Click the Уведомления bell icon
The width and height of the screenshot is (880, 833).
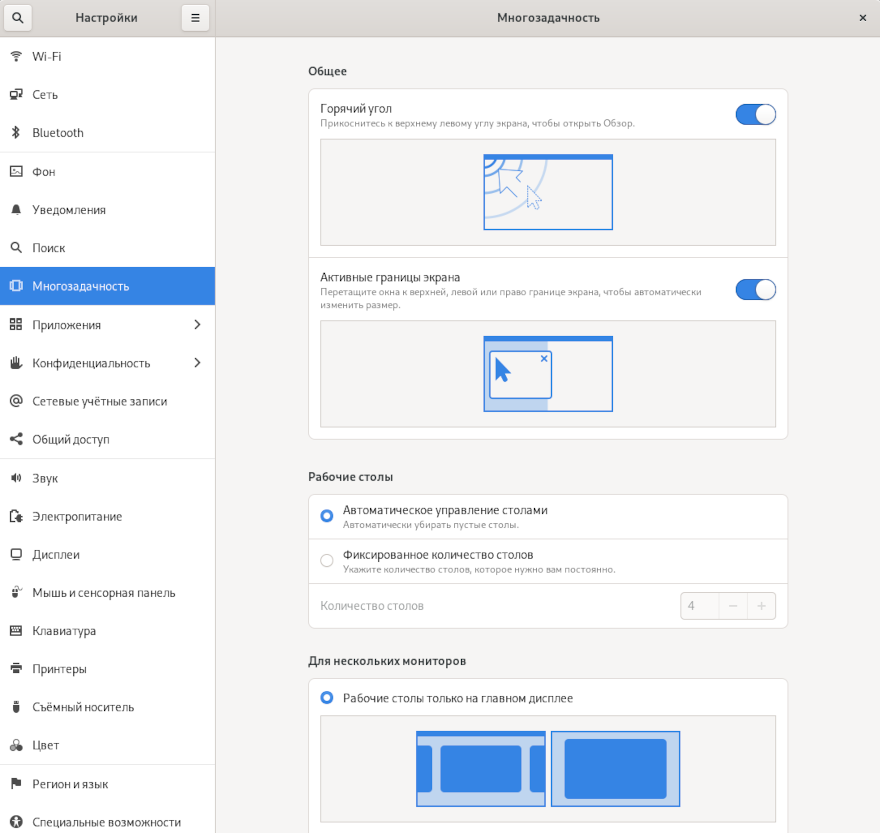coord(16,210)
